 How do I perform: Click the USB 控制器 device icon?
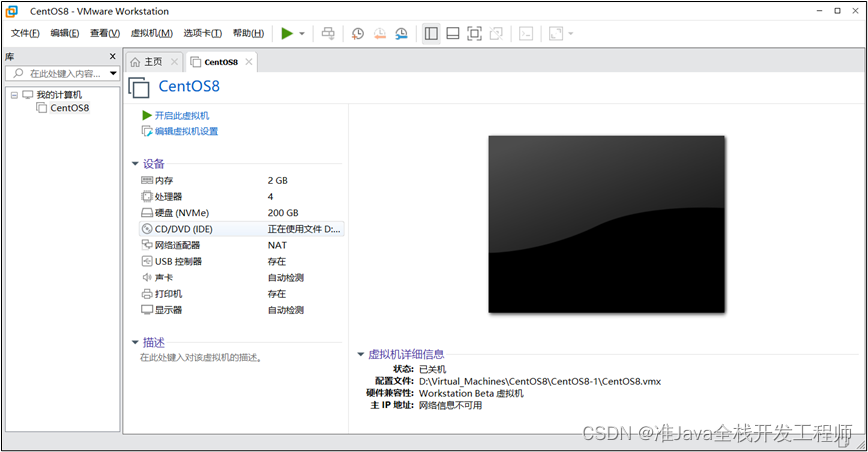(x=147, y=261)
